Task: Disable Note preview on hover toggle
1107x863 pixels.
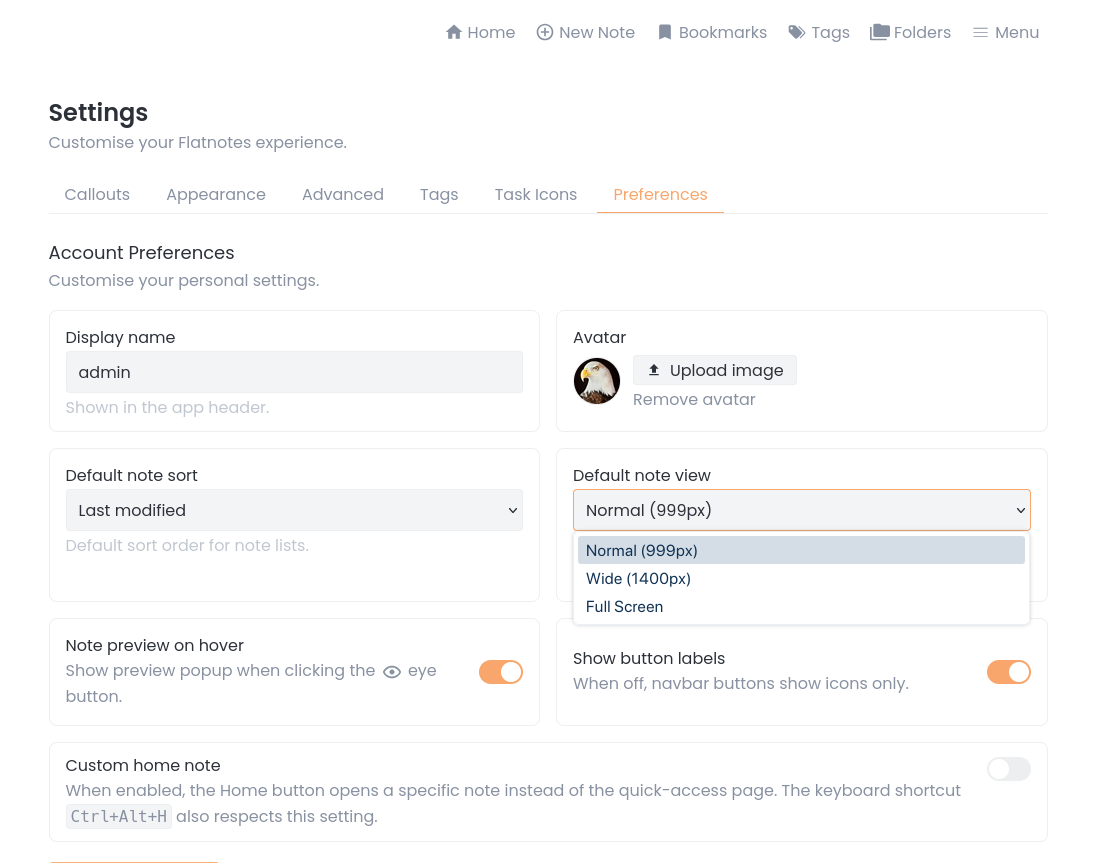Action: tap(501, 672)
